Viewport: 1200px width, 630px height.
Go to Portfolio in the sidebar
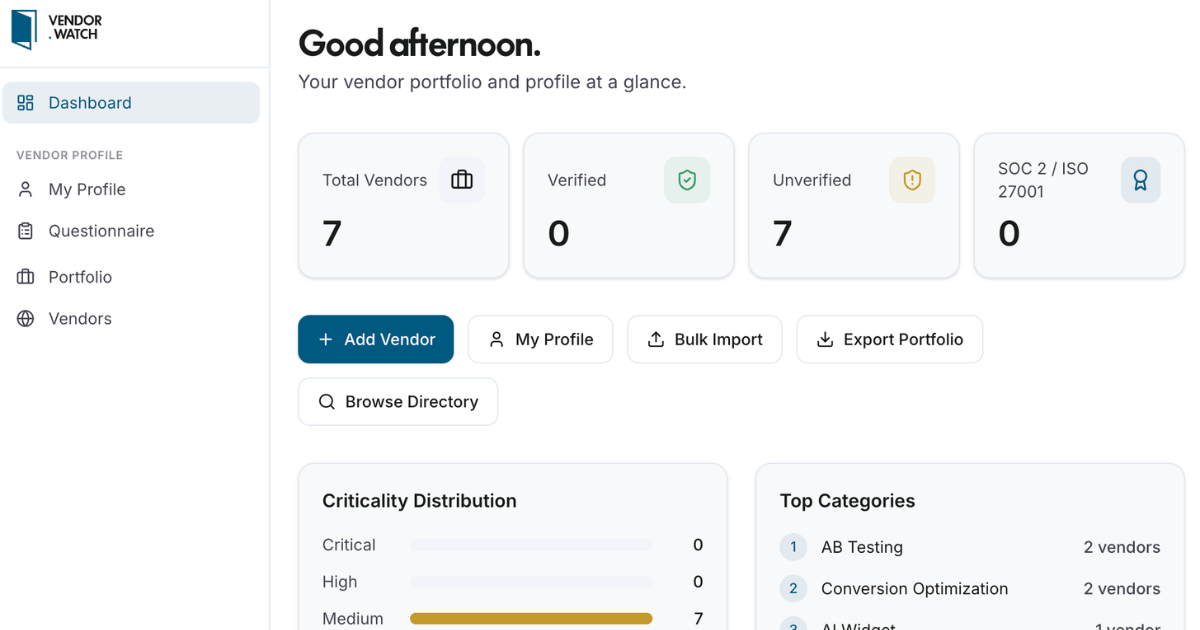tap(80, 277)
